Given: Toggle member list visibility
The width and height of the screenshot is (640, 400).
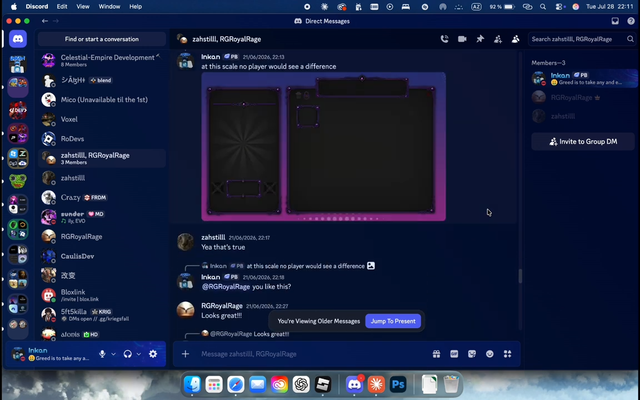Looking at the screenshot, I should (516, 39).
